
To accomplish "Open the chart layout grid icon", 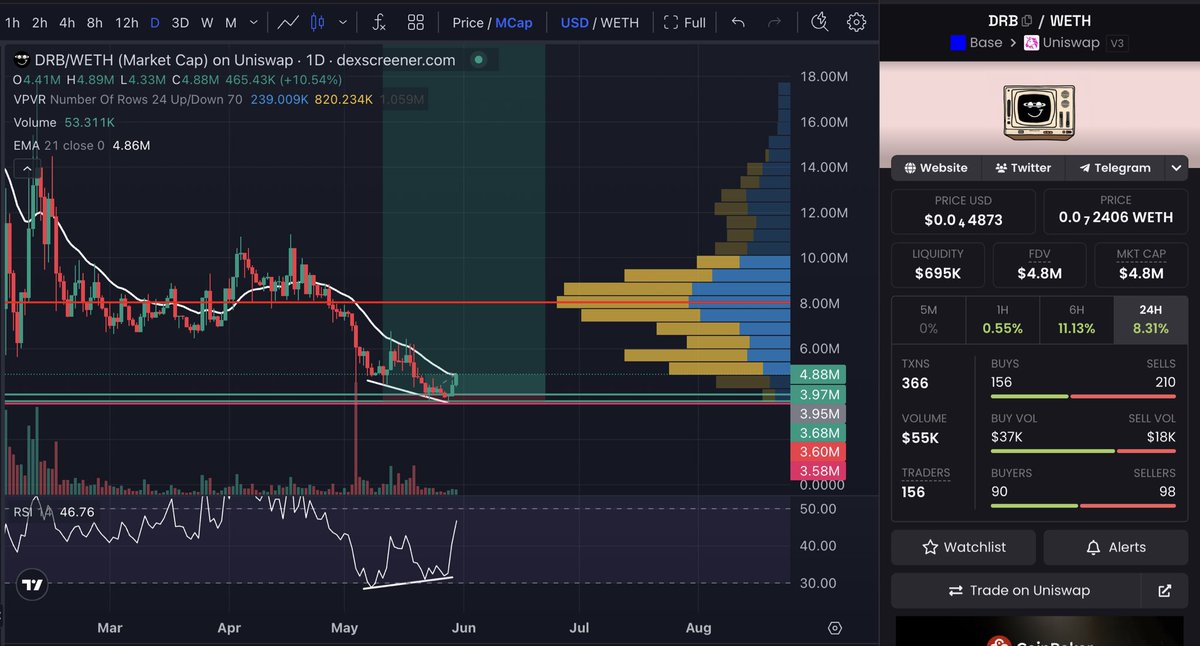I will tap(416, 22).
